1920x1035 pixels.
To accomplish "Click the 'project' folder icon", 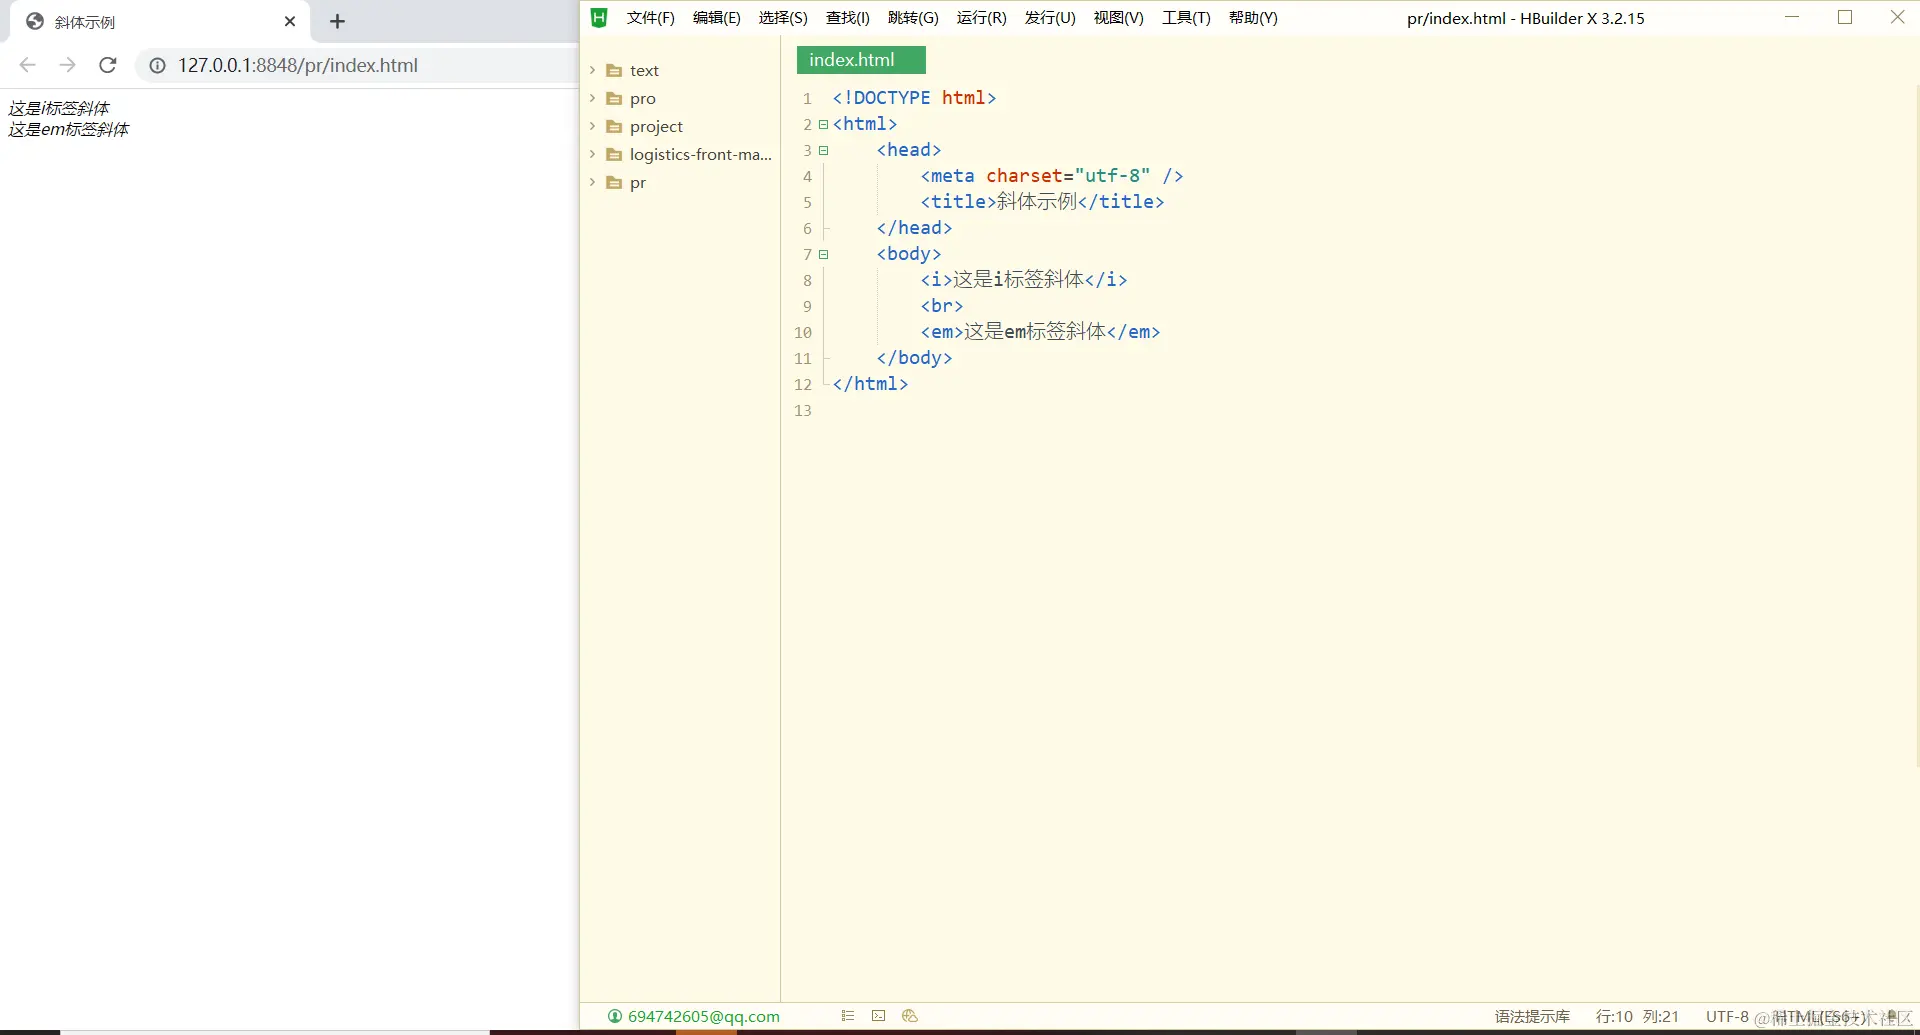I will click(614, 127).
